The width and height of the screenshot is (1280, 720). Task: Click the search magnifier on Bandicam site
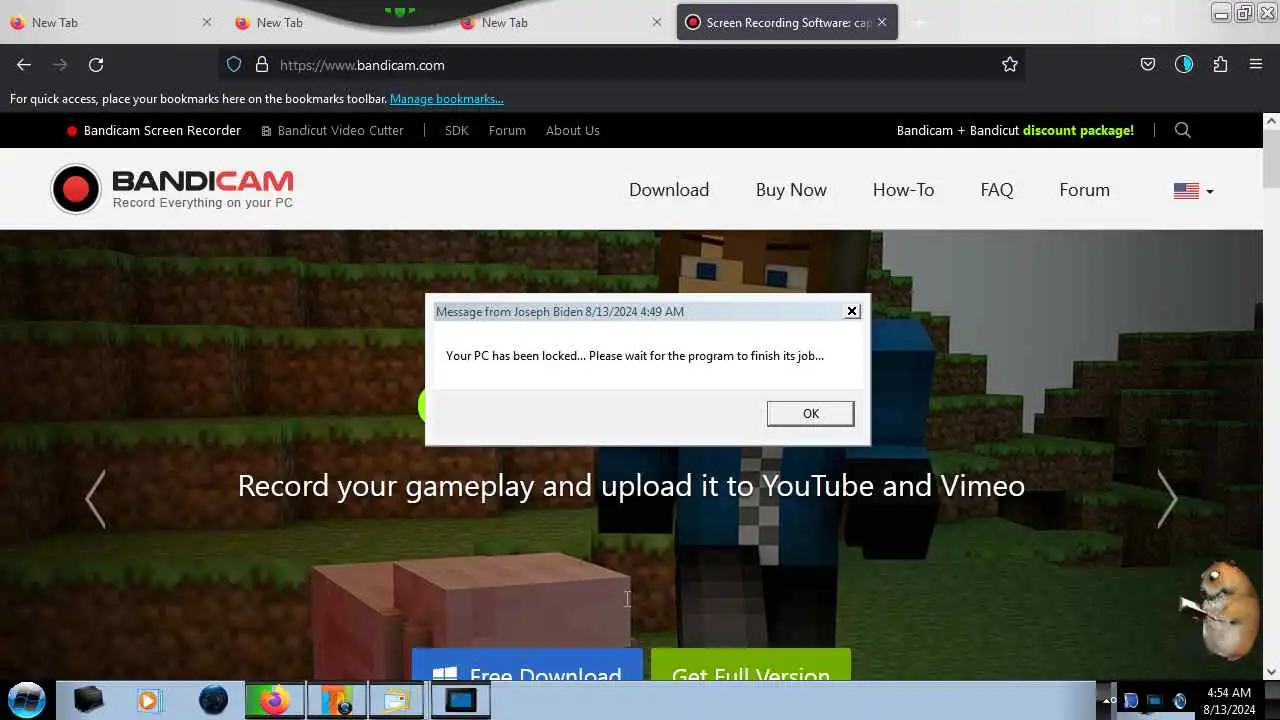point(1183,130)
